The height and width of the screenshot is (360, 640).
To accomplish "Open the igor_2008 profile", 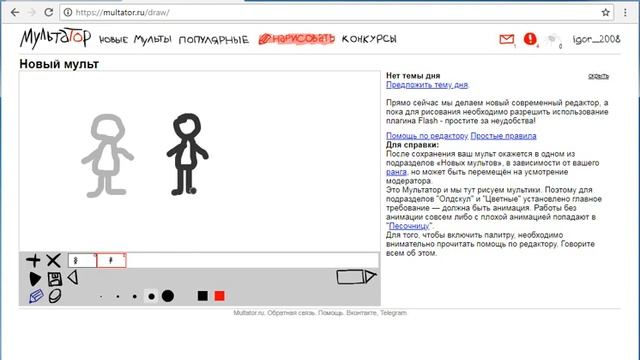I will pyautogui.click(x=596, y=39).
